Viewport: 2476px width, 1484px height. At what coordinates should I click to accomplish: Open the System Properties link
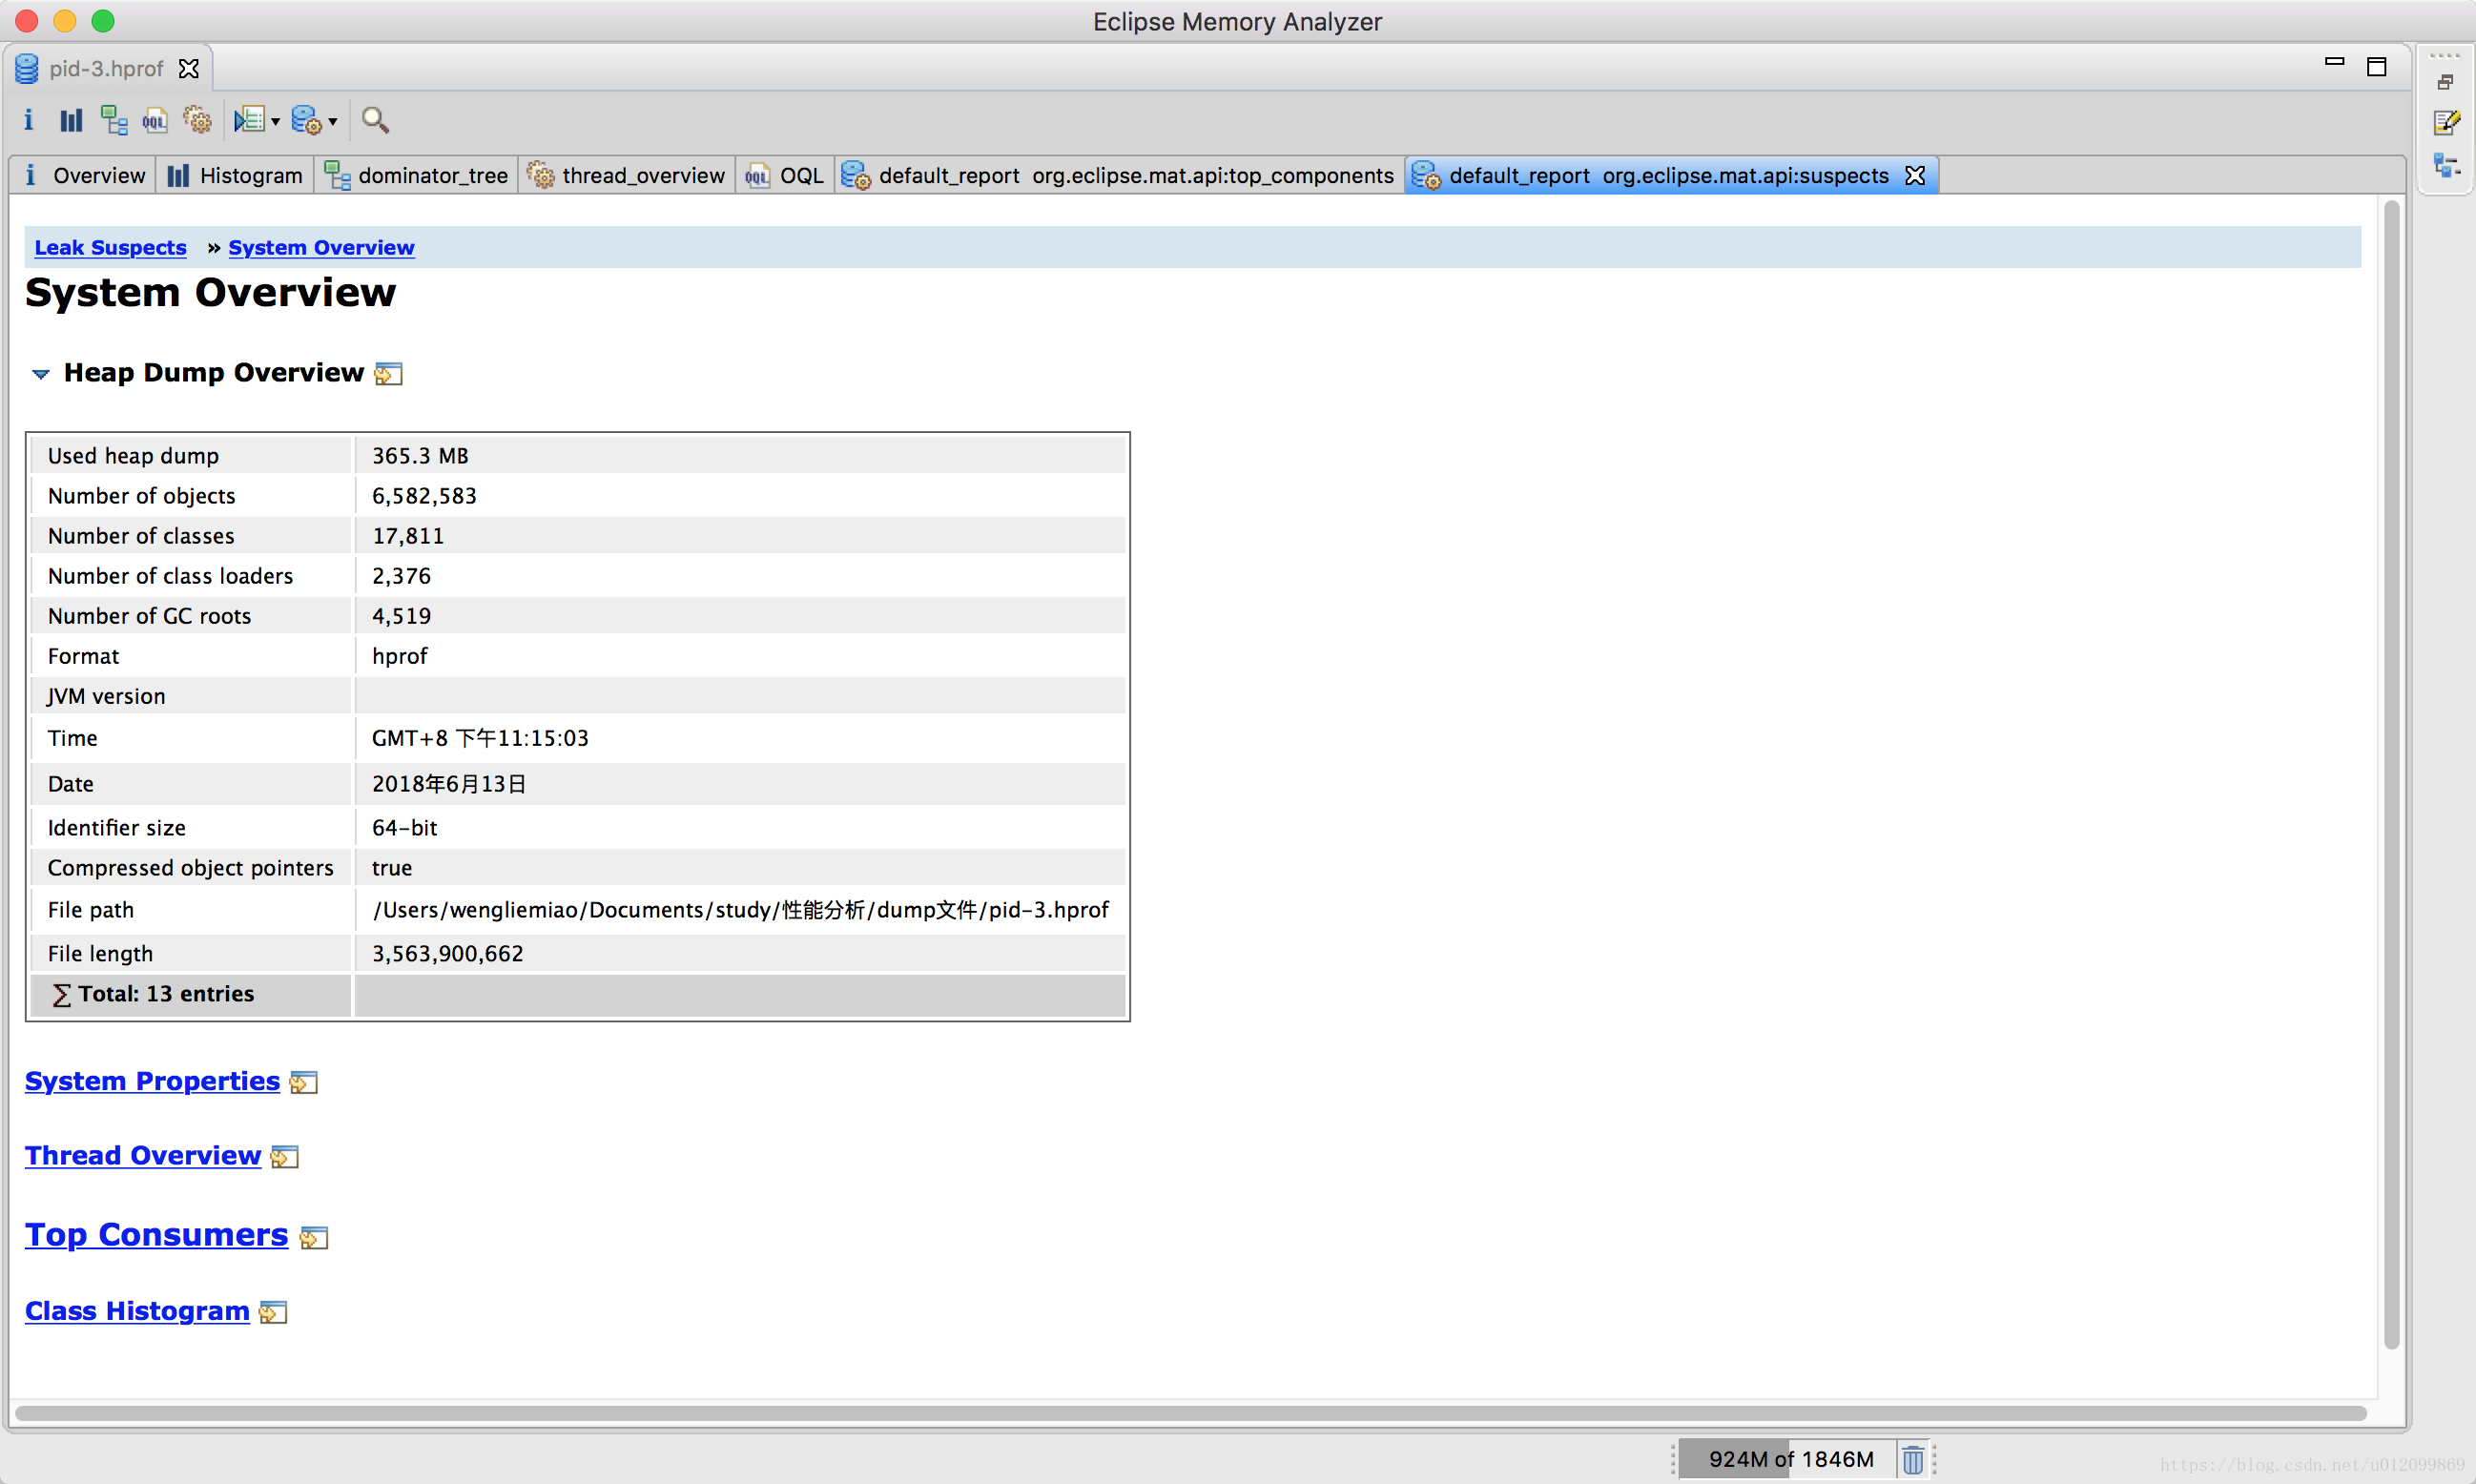pos(152,1081)
